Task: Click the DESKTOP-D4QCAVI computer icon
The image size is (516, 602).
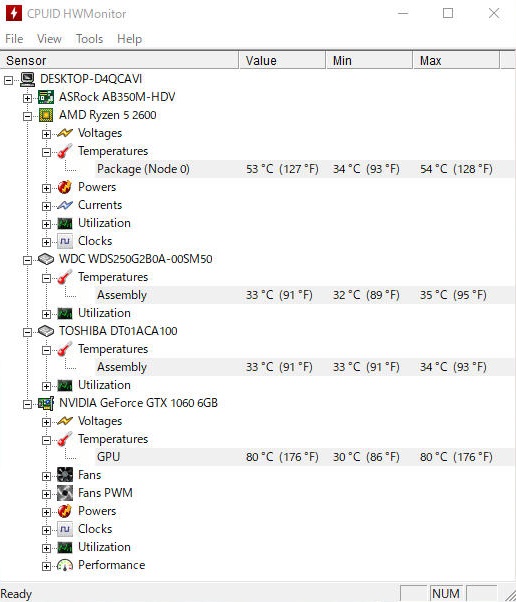Action: pyautogui.click(x=27, y=79)
